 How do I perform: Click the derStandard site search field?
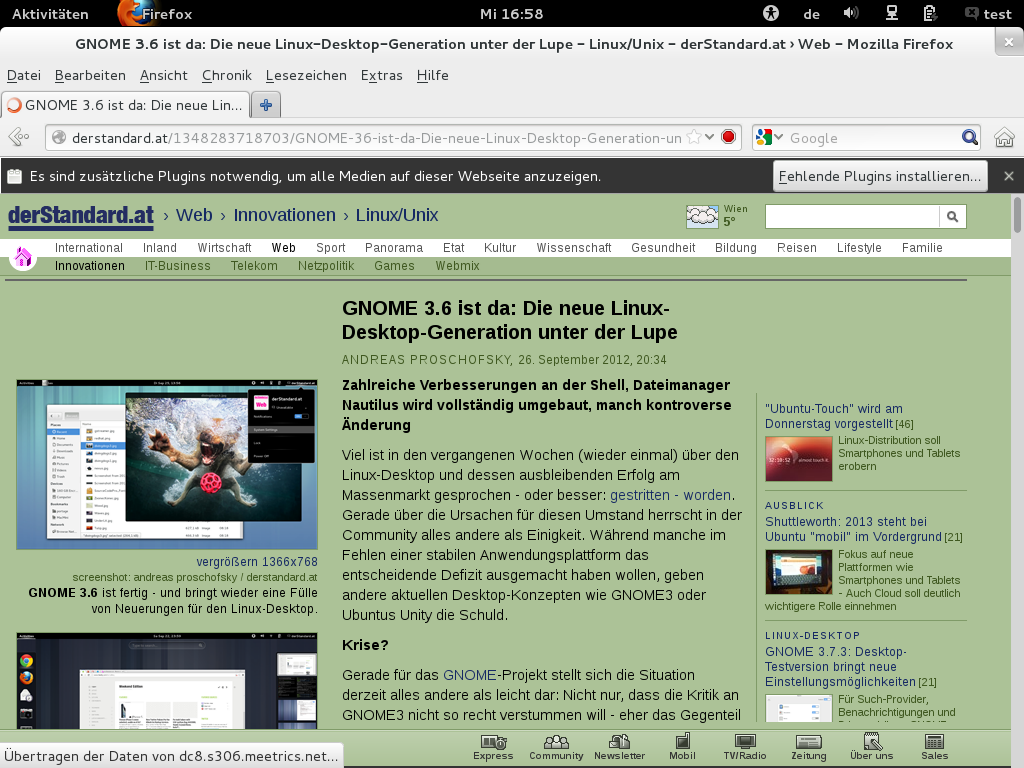tap(852, 216)
